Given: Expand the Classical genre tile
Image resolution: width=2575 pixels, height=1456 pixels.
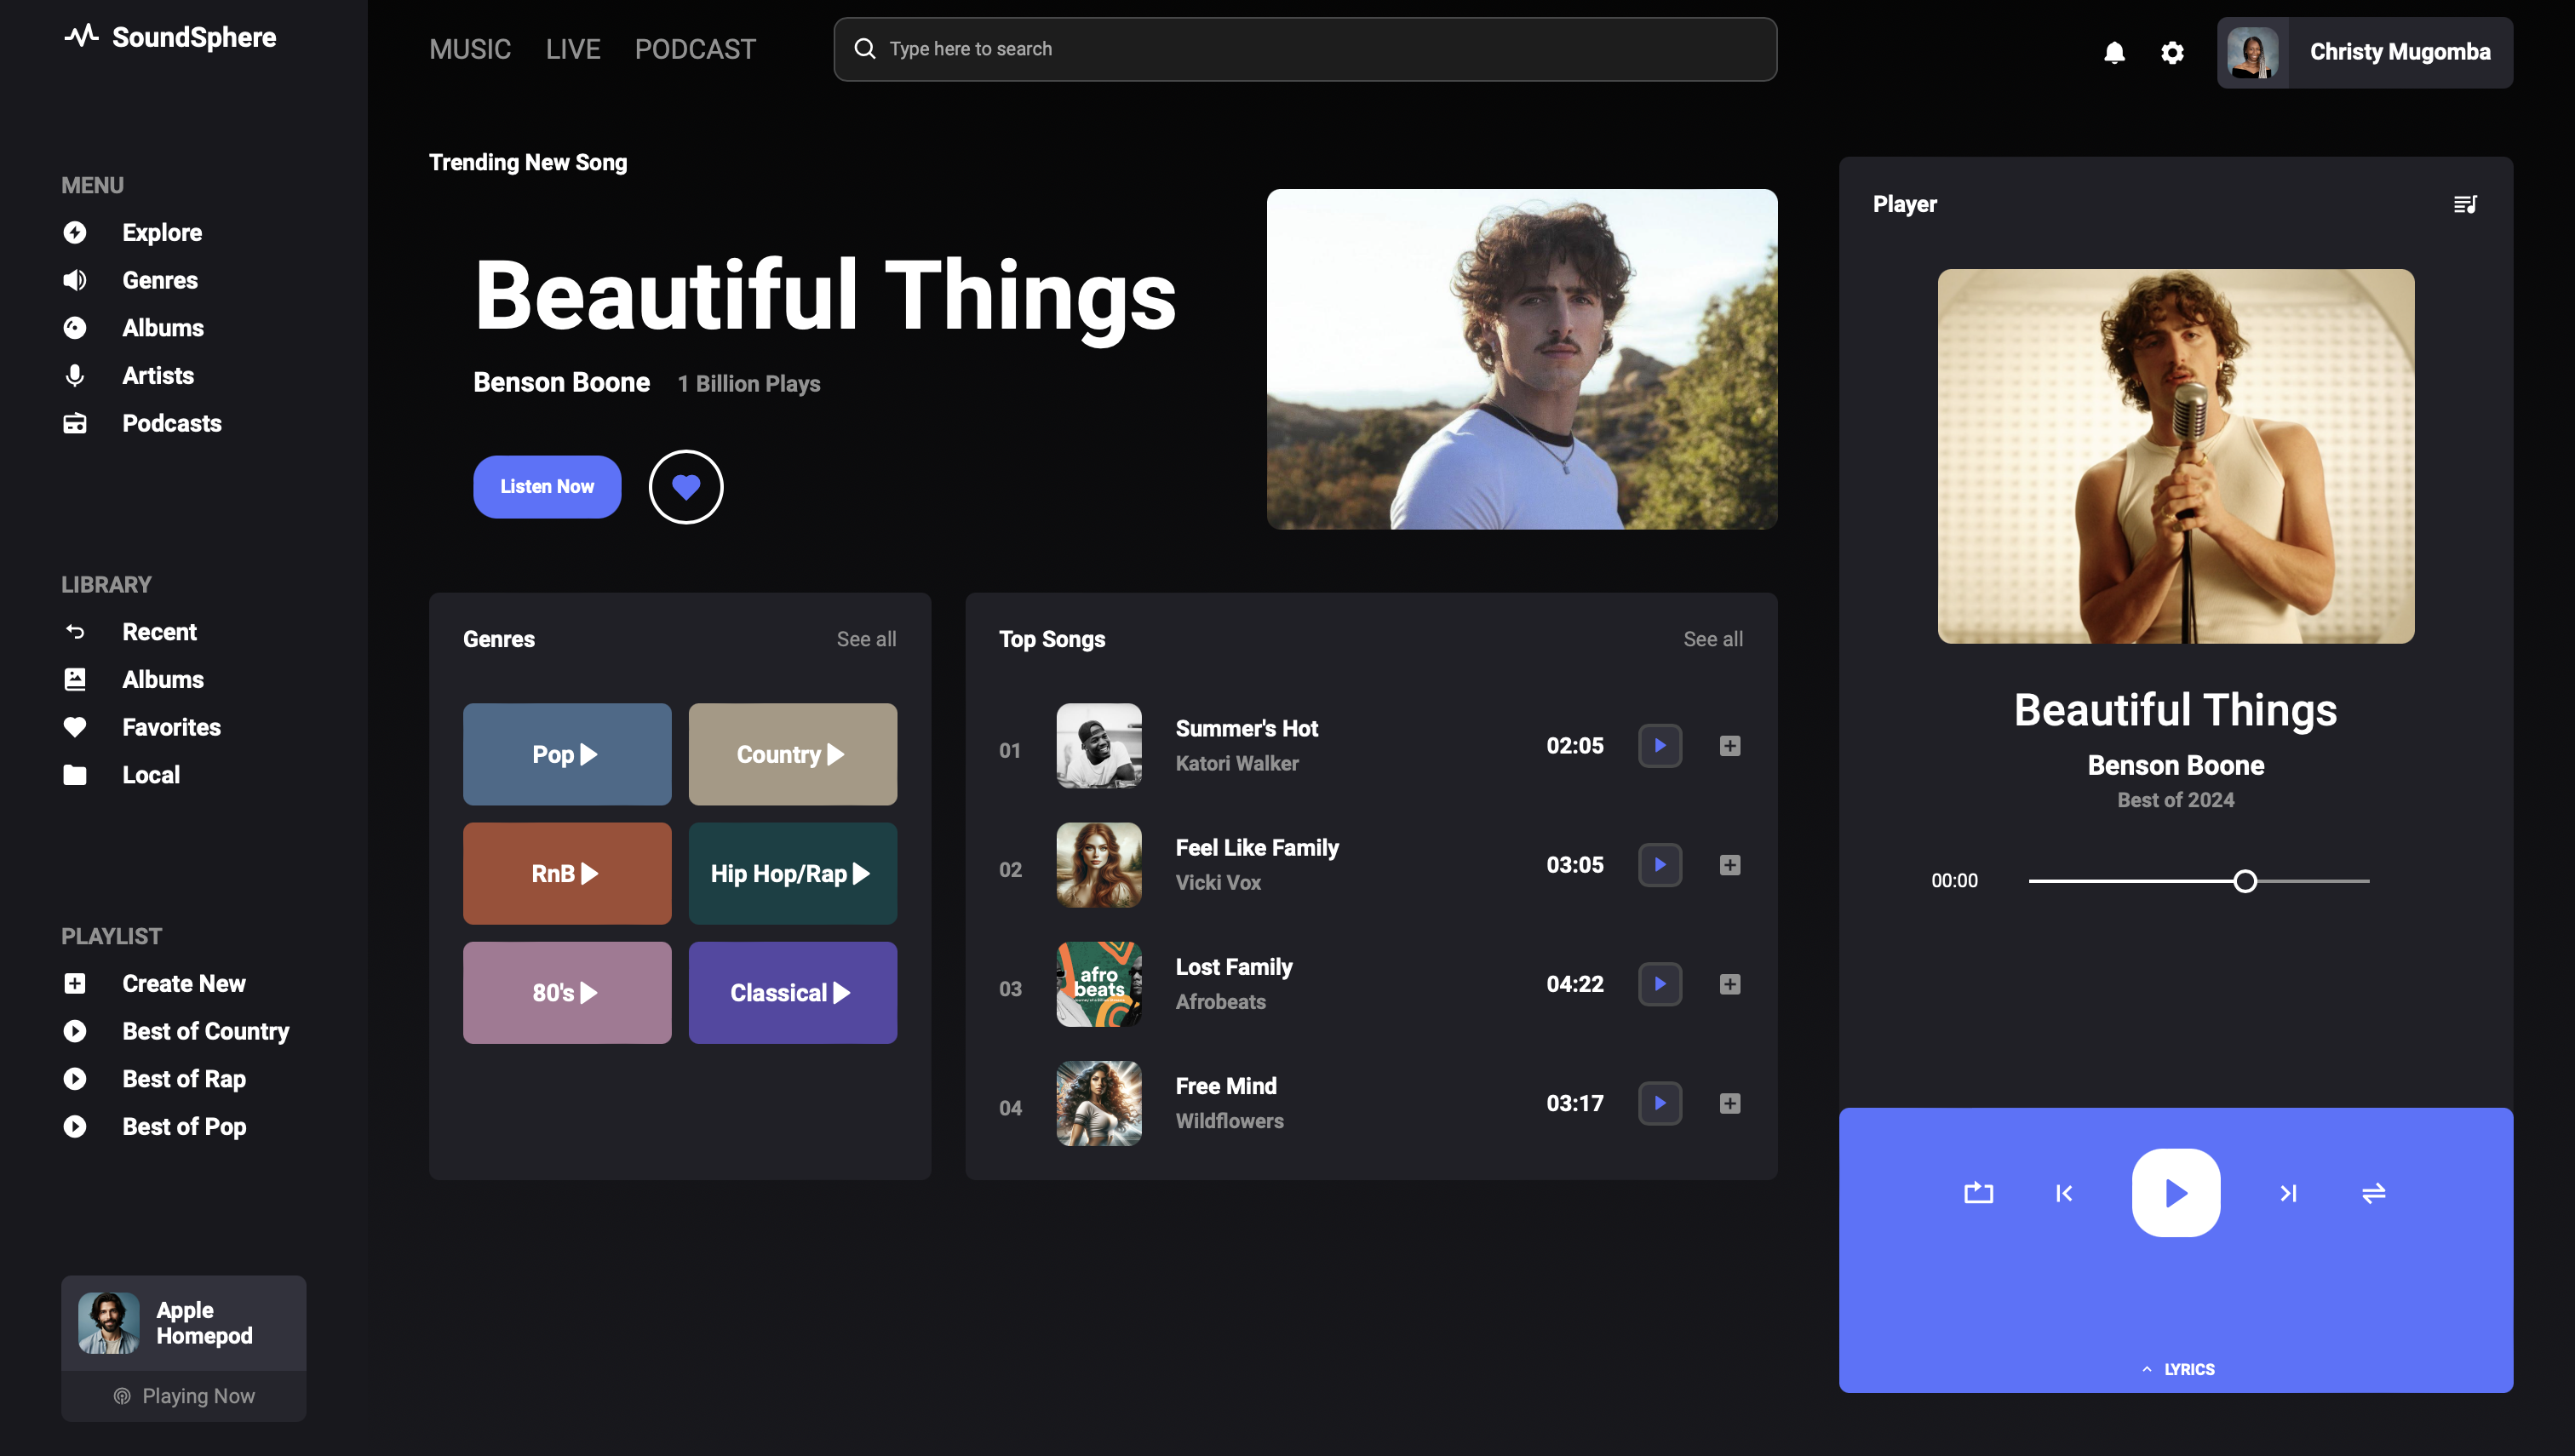Looking at the screenshot, I should pos(792,993).
